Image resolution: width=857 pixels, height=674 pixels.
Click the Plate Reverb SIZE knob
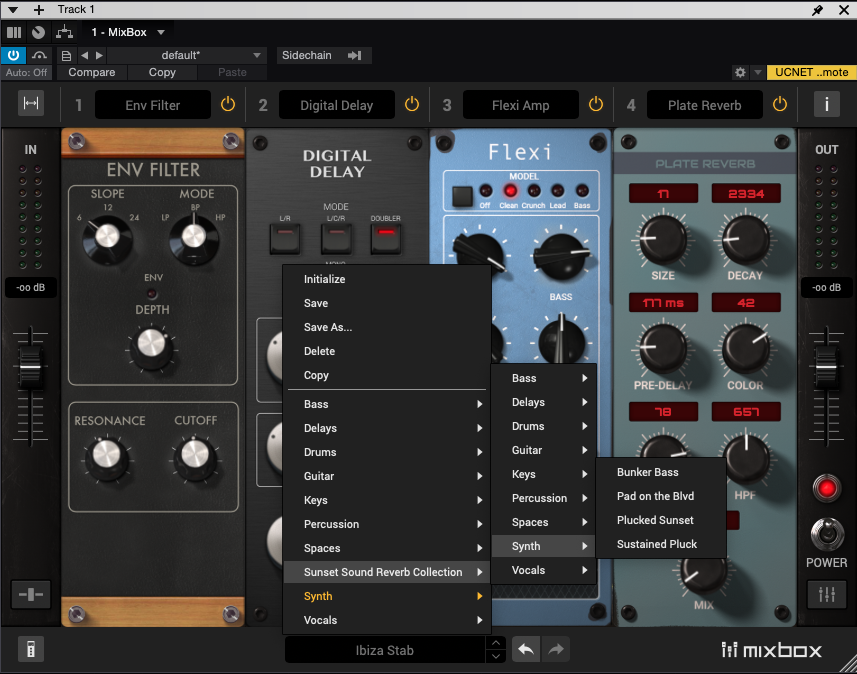click(662, 239)
